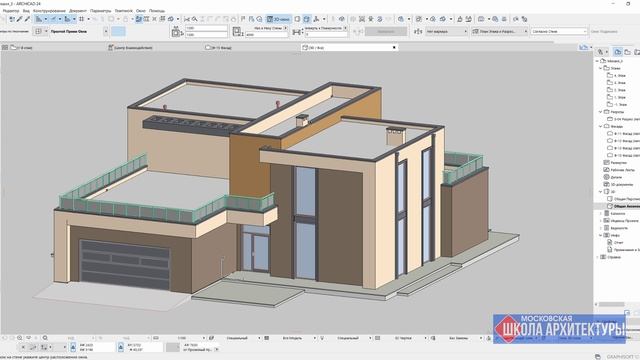Open the Вид menu
Image resolution: width=640 pixels, height=360 pixels.
[x=26, y=11]
